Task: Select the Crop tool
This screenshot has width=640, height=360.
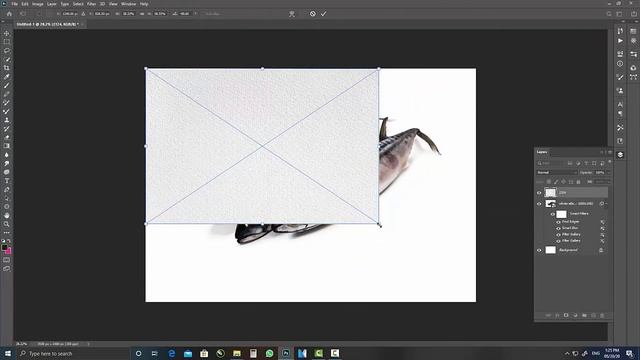Action: [7, 68]
